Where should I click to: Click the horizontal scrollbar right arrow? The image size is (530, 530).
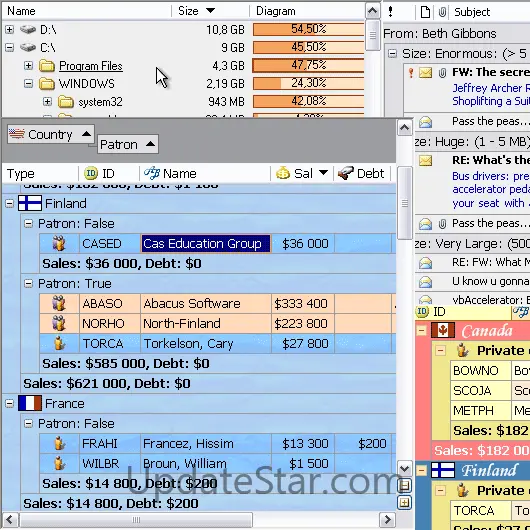(387, 519)
